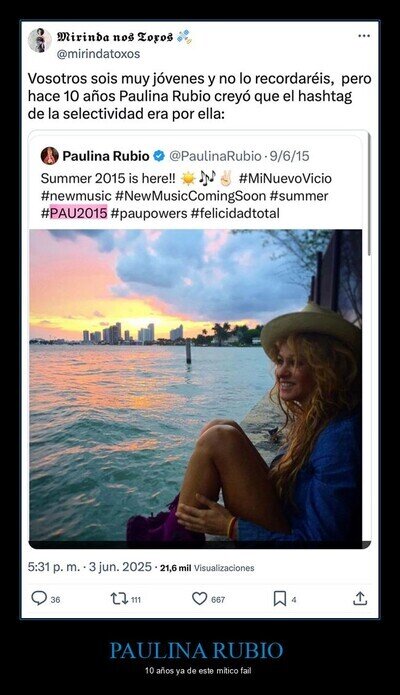The image size is (400, 695).
Task: Click the #NewMusicComingSoon hashtag
Action: 190,196
